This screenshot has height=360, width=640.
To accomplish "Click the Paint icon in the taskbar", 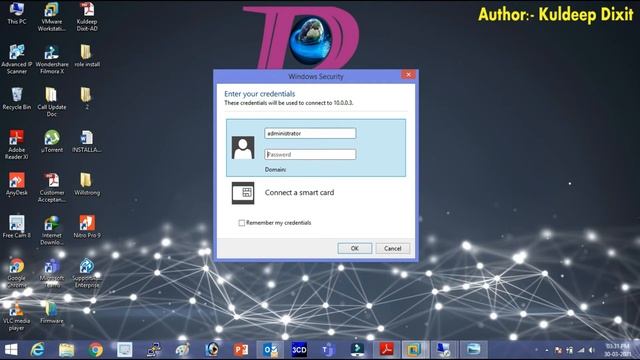I will point(183,350).
